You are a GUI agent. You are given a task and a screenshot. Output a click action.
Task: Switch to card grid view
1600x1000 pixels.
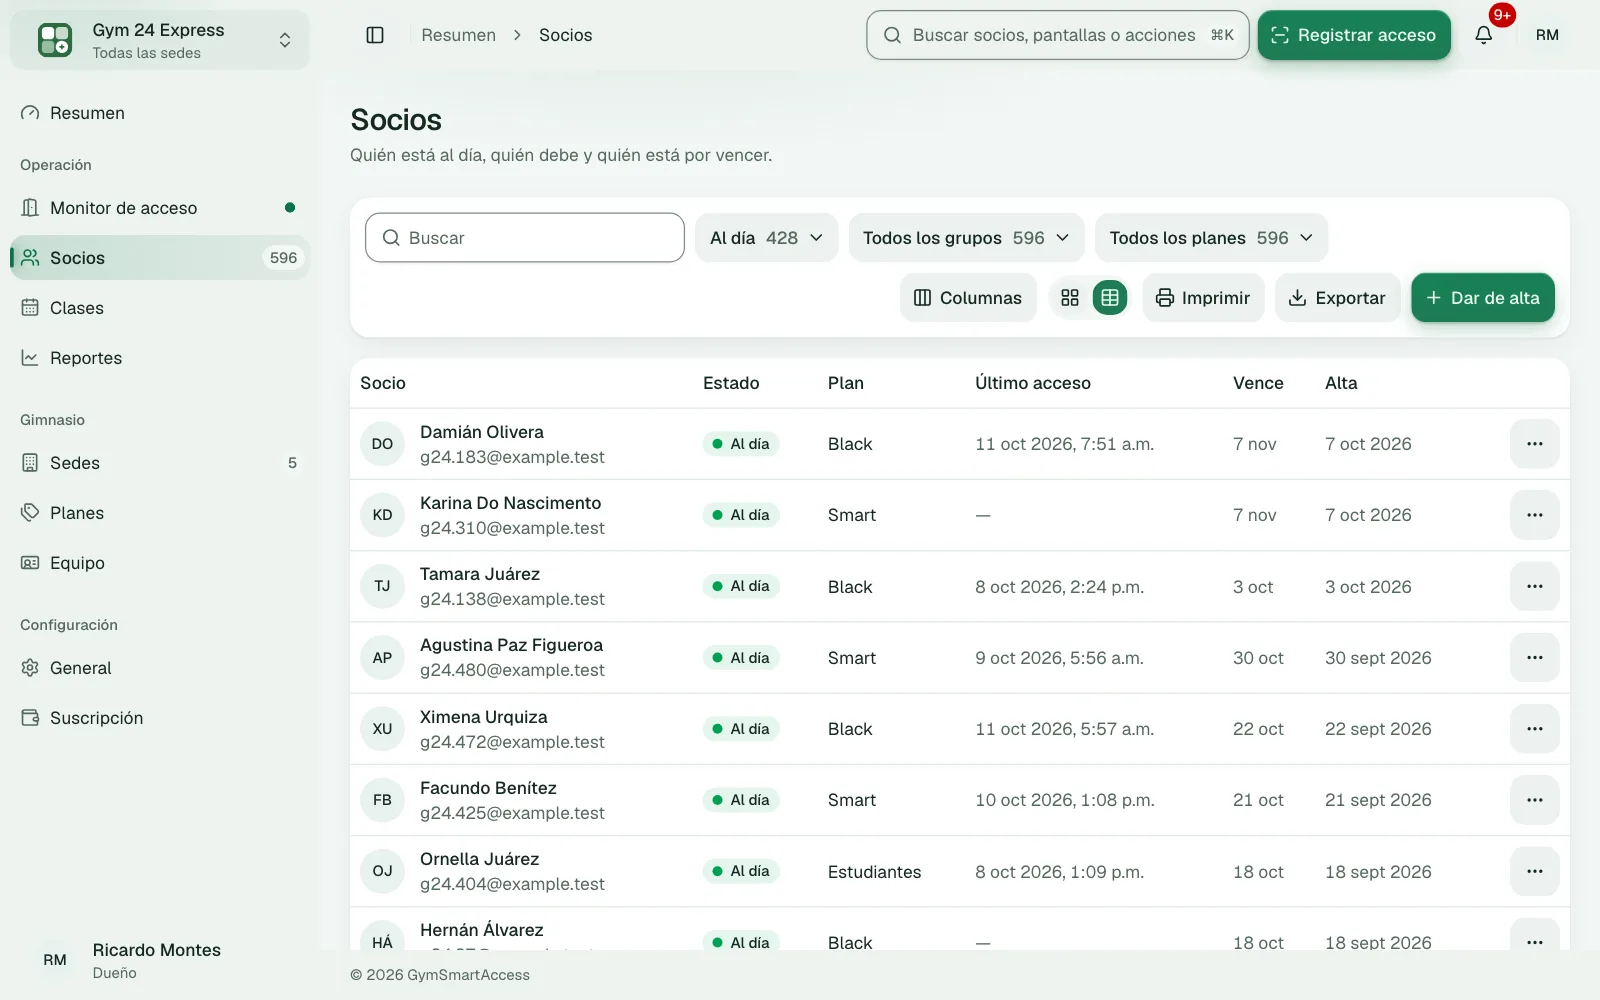(x=1070, y=298)
